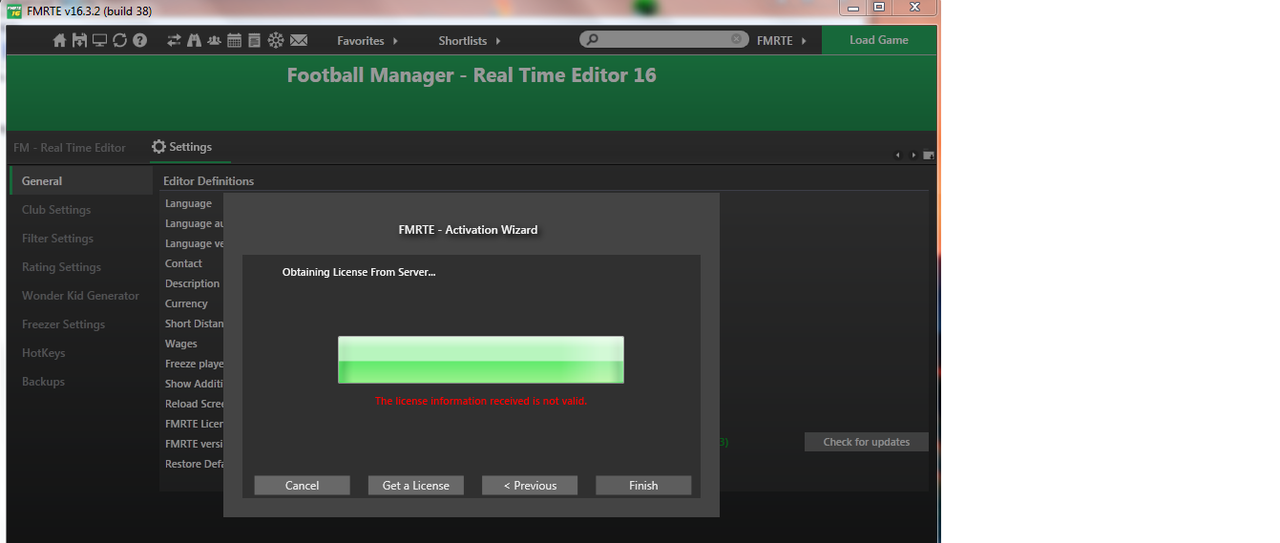The height and width of the screenshot is (543, 1280).
Task: Click the Description setting row
Action: pos(193,284)
